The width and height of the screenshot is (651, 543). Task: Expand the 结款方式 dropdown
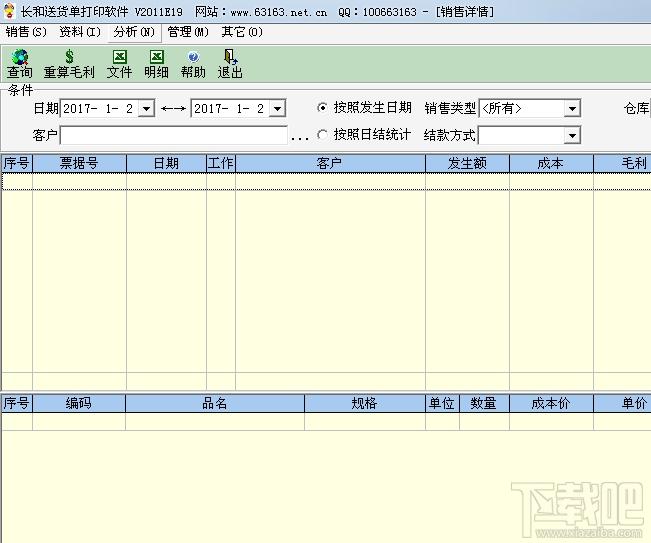(x=572, y=135)
